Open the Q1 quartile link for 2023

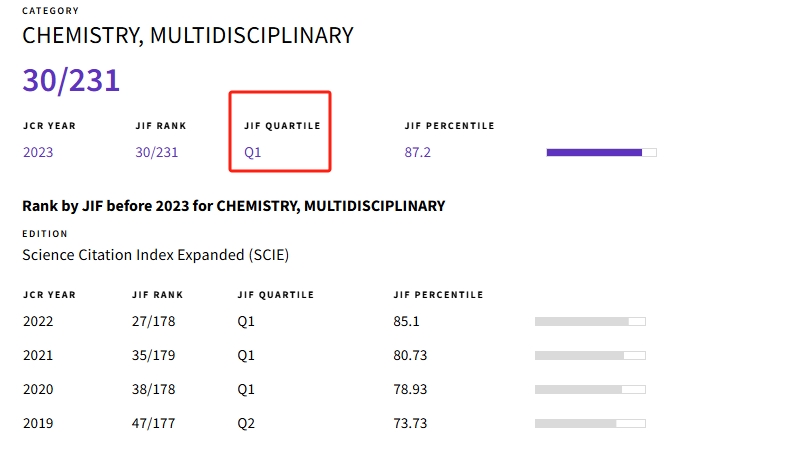click(252, 153)
